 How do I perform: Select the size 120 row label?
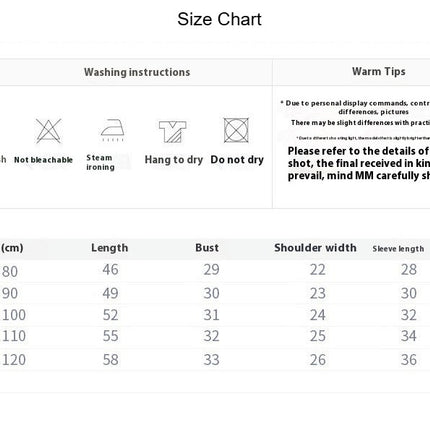[14, 360]
